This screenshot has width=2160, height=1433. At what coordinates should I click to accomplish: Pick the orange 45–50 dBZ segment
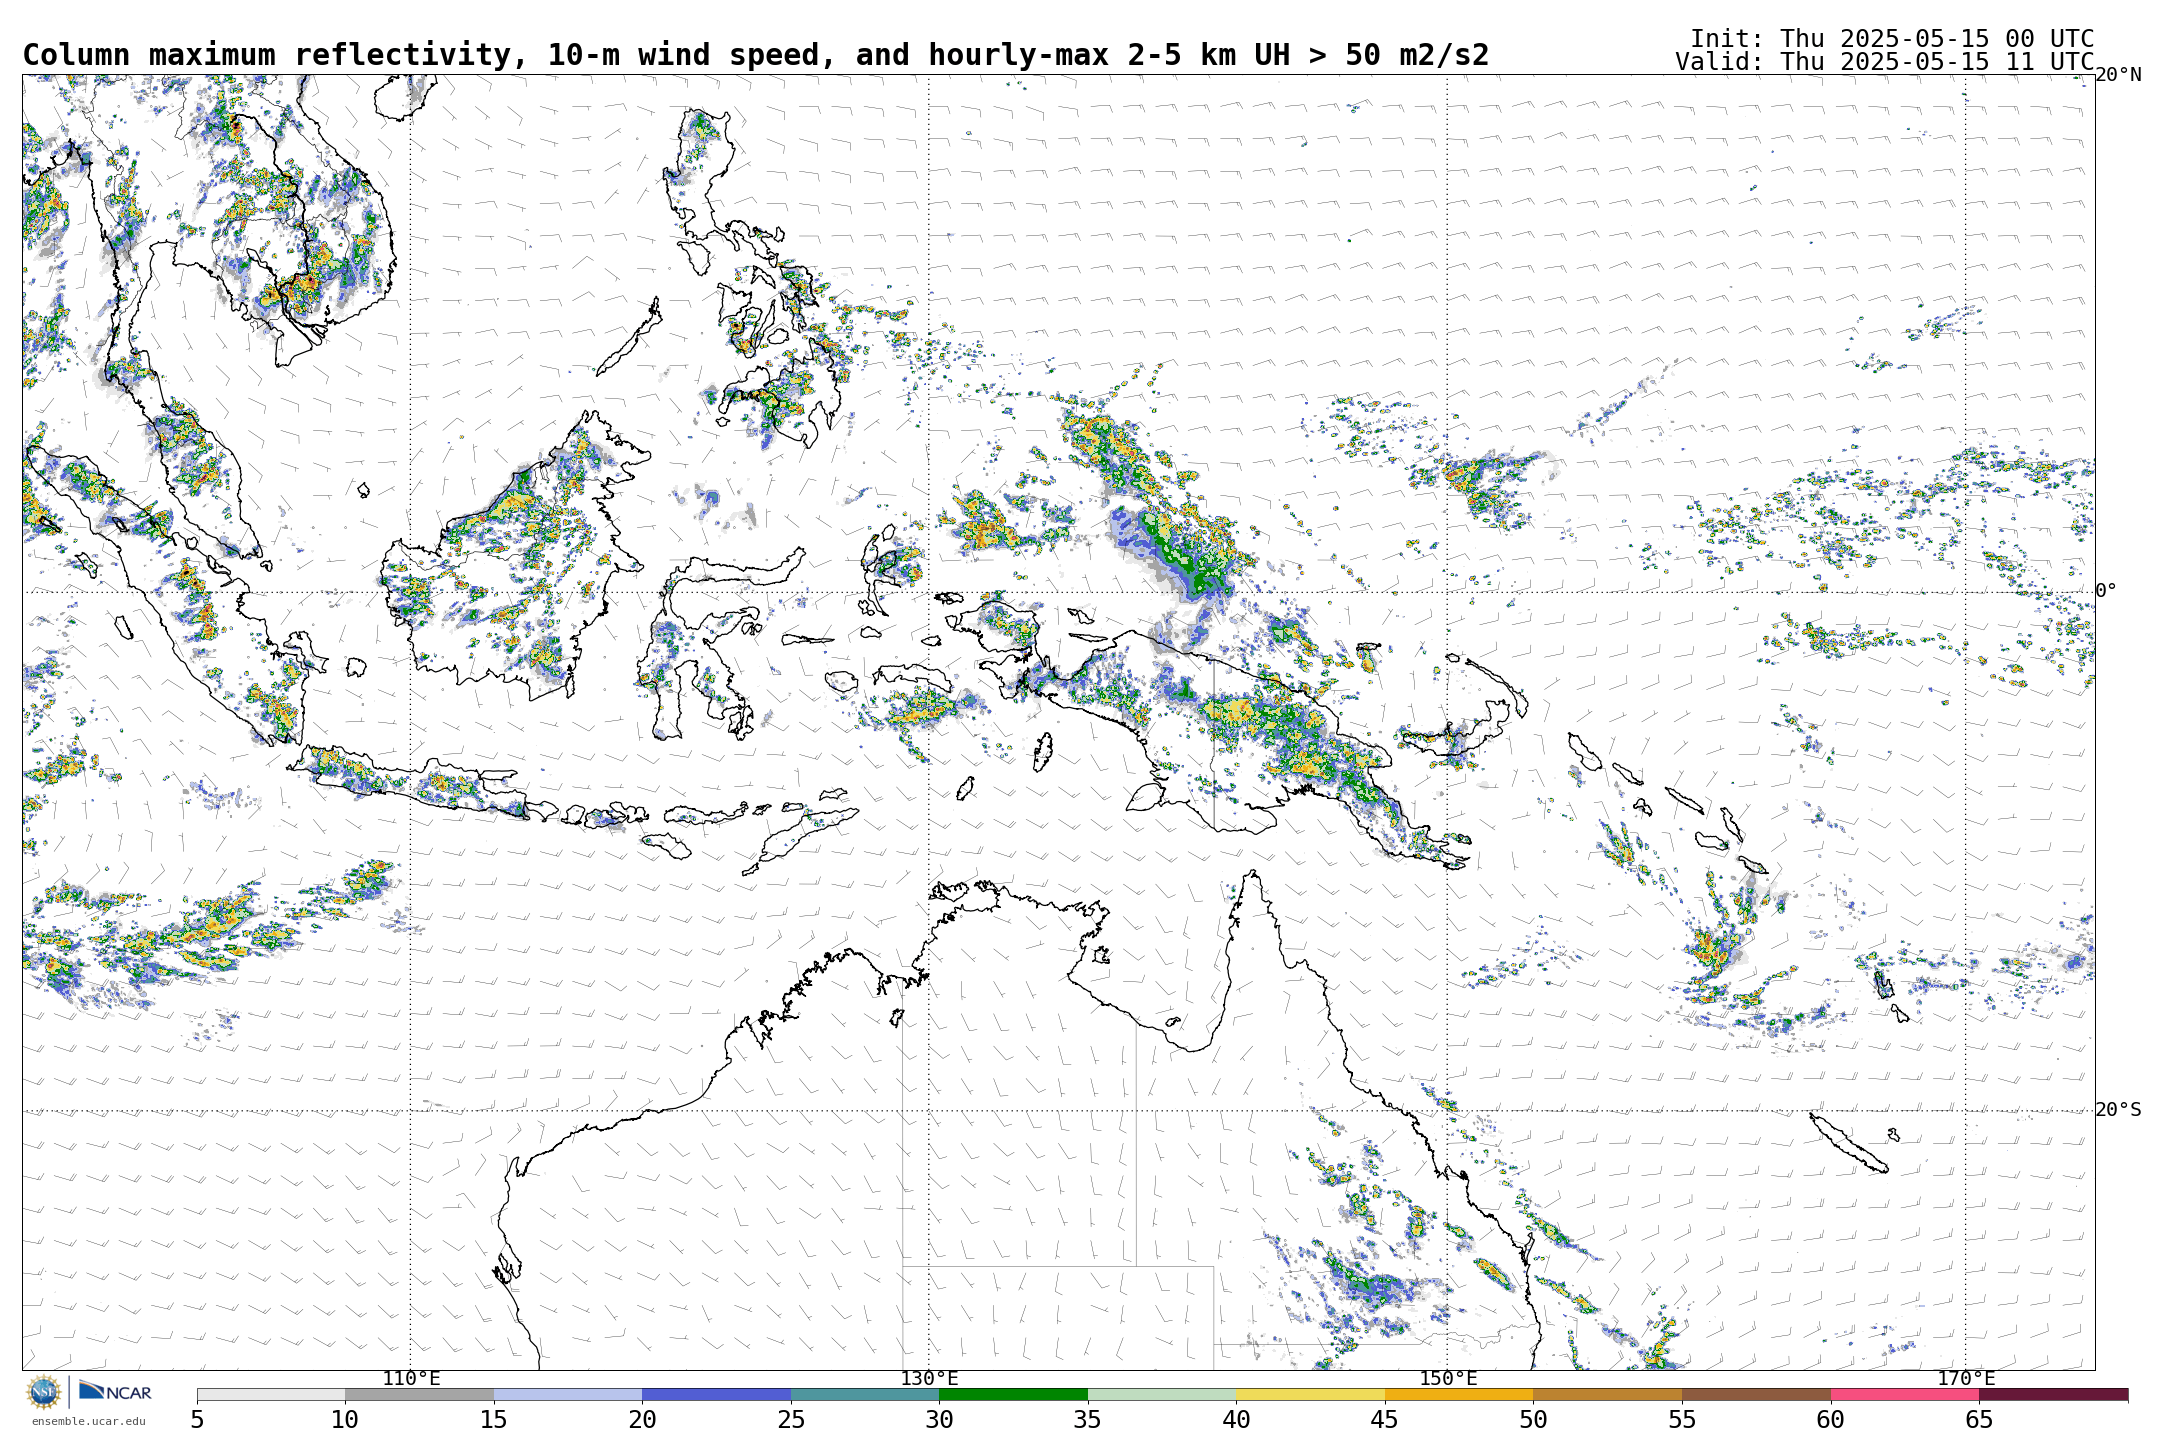click(x=1459, y=1394)
